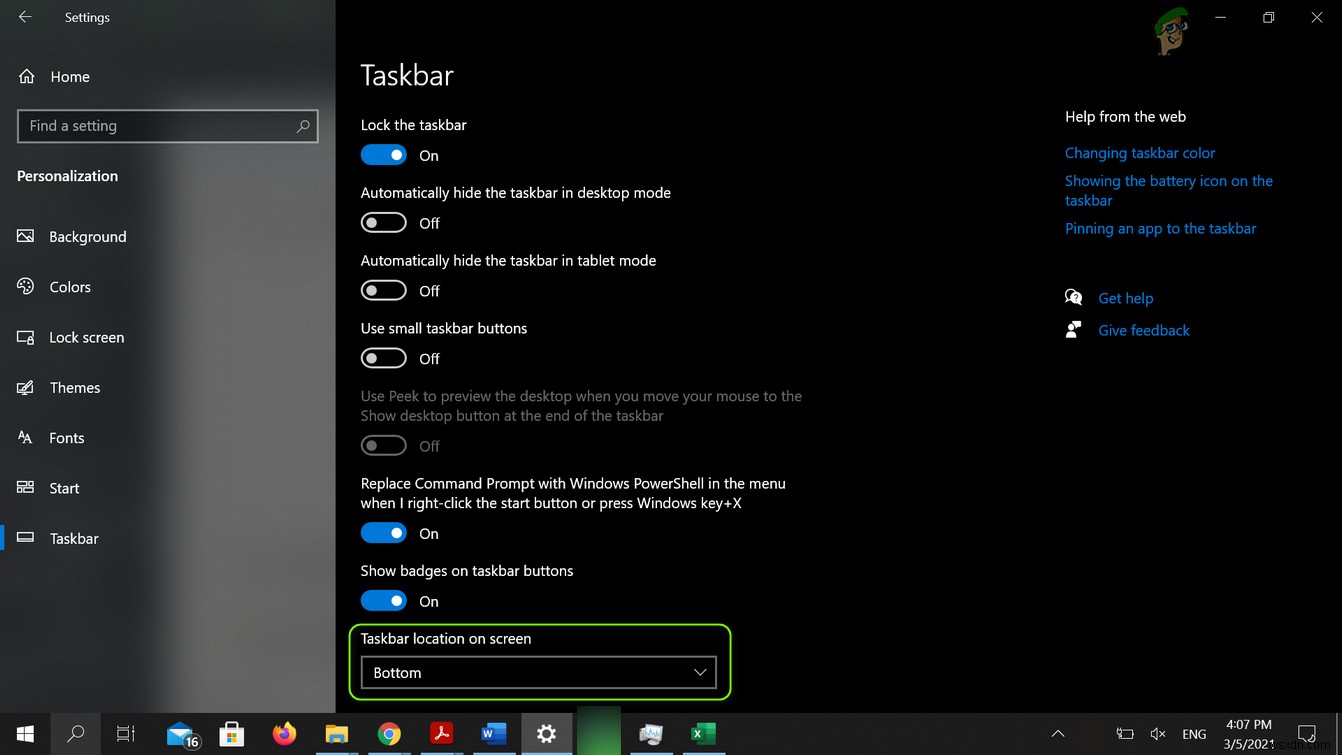Image resolution: width=1342 pixels, height=755 pixels.
Task: Select the Fonts icon
Action: tap(26, 437)
